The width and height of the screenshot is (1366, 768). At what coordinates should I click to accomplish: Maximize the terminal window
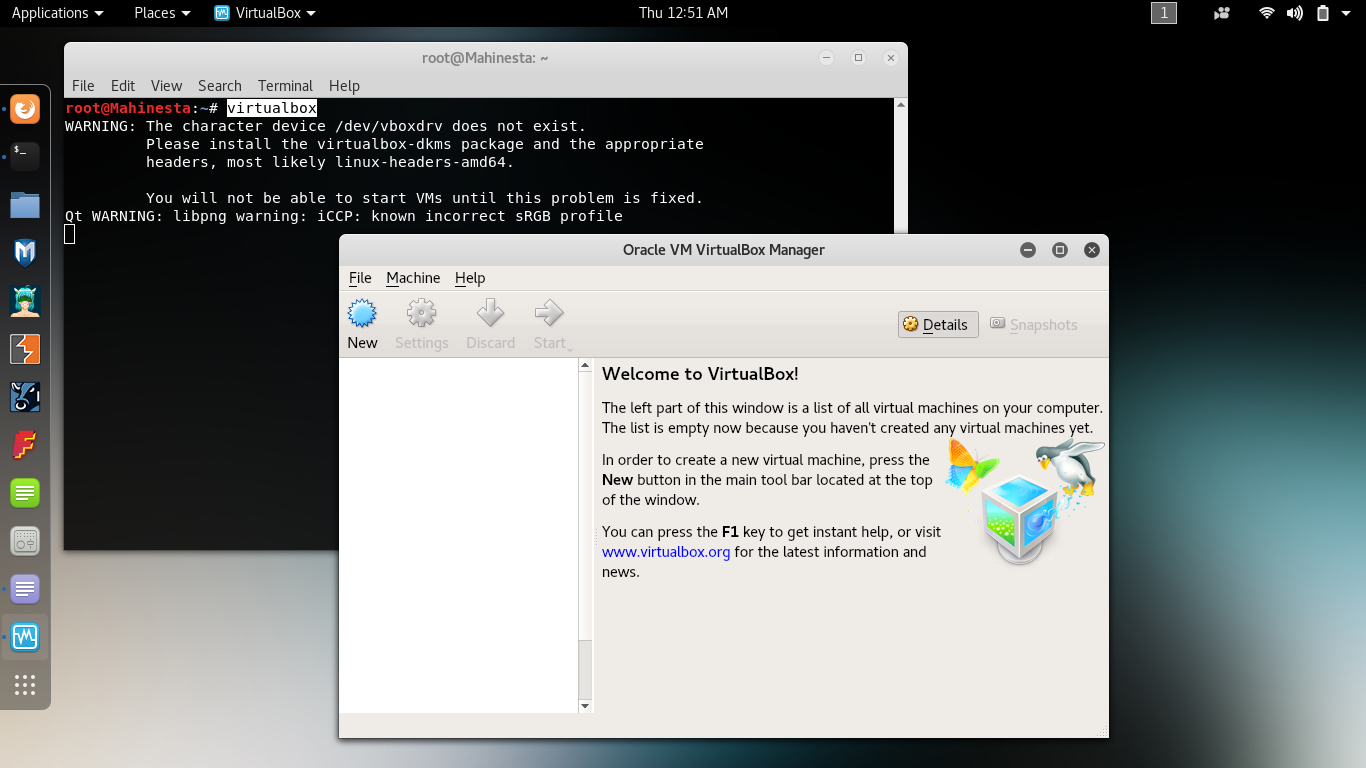tap(858, 58)
